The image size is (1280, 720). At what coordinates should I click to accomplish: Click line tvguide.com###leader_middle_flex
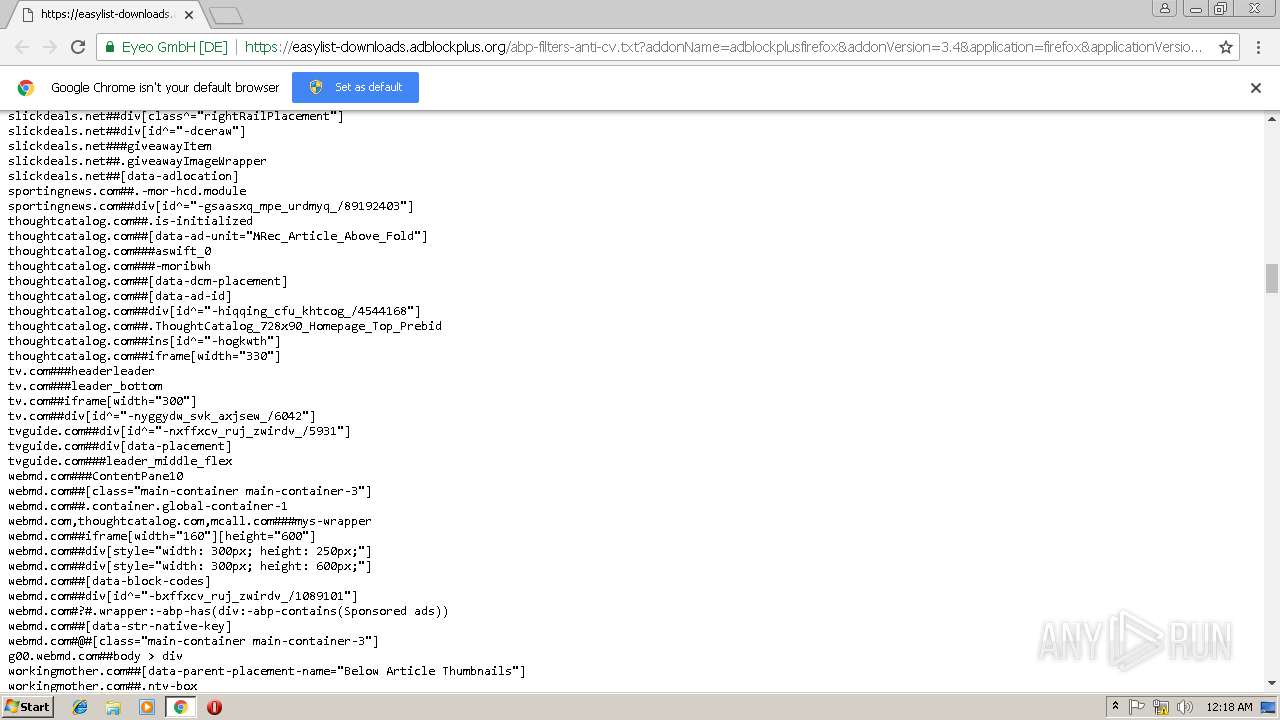coord(120,461)
